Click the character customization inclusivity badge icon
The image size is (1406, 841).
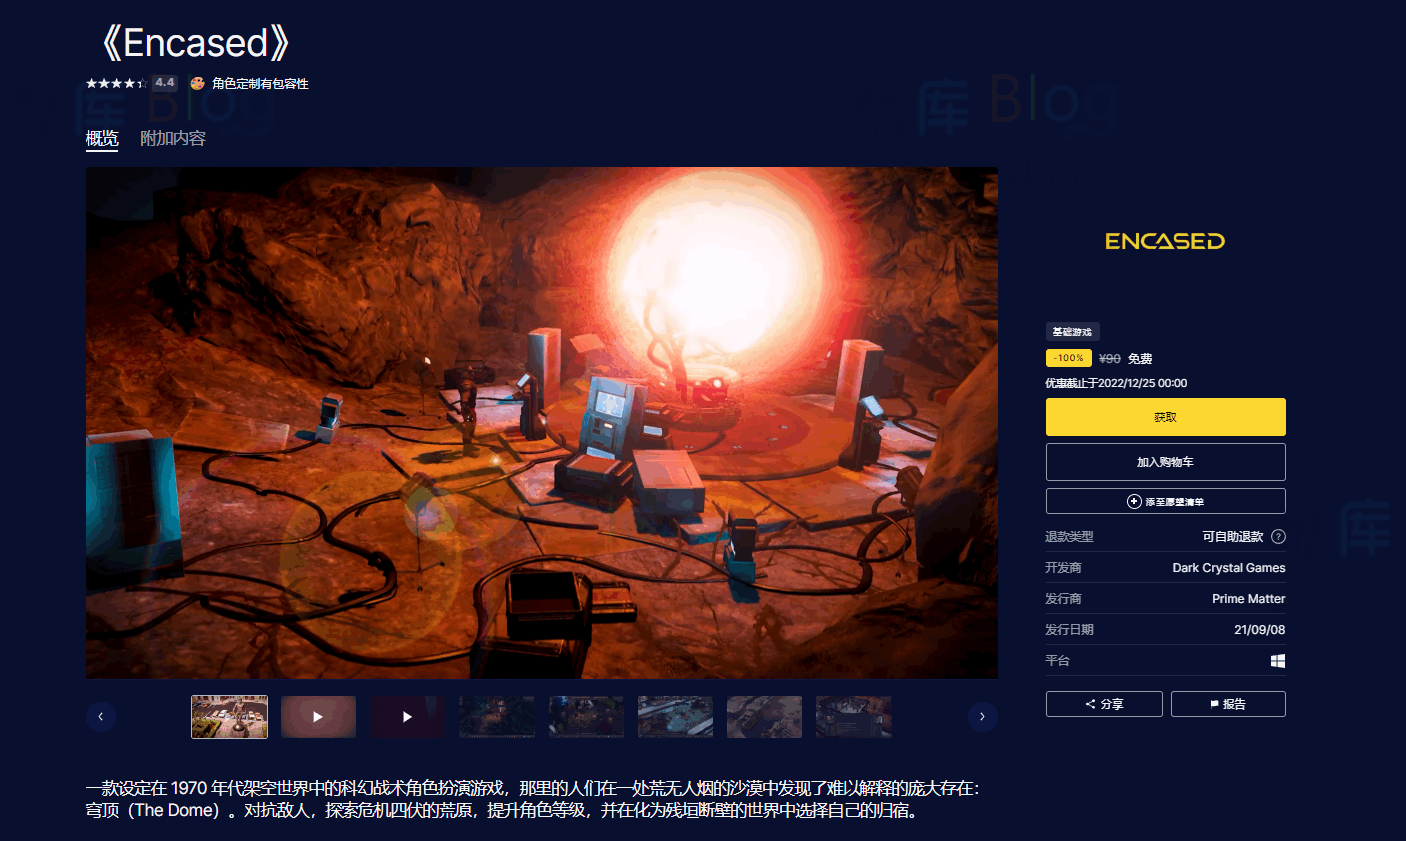tap(198, 84)
